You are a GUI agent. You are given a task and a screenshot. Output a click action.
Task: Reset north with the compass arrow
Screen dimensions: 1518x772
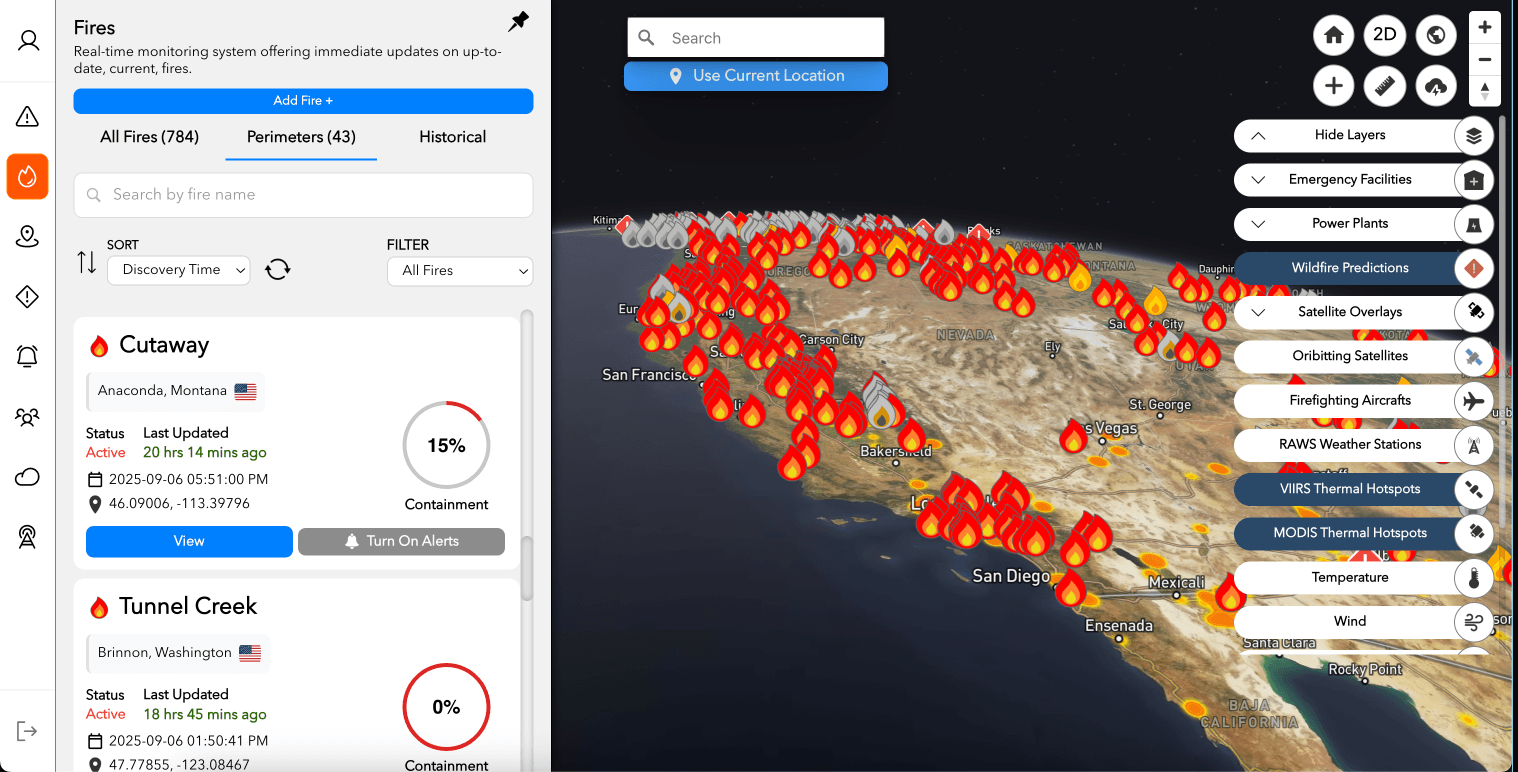tap(1485, 91)
